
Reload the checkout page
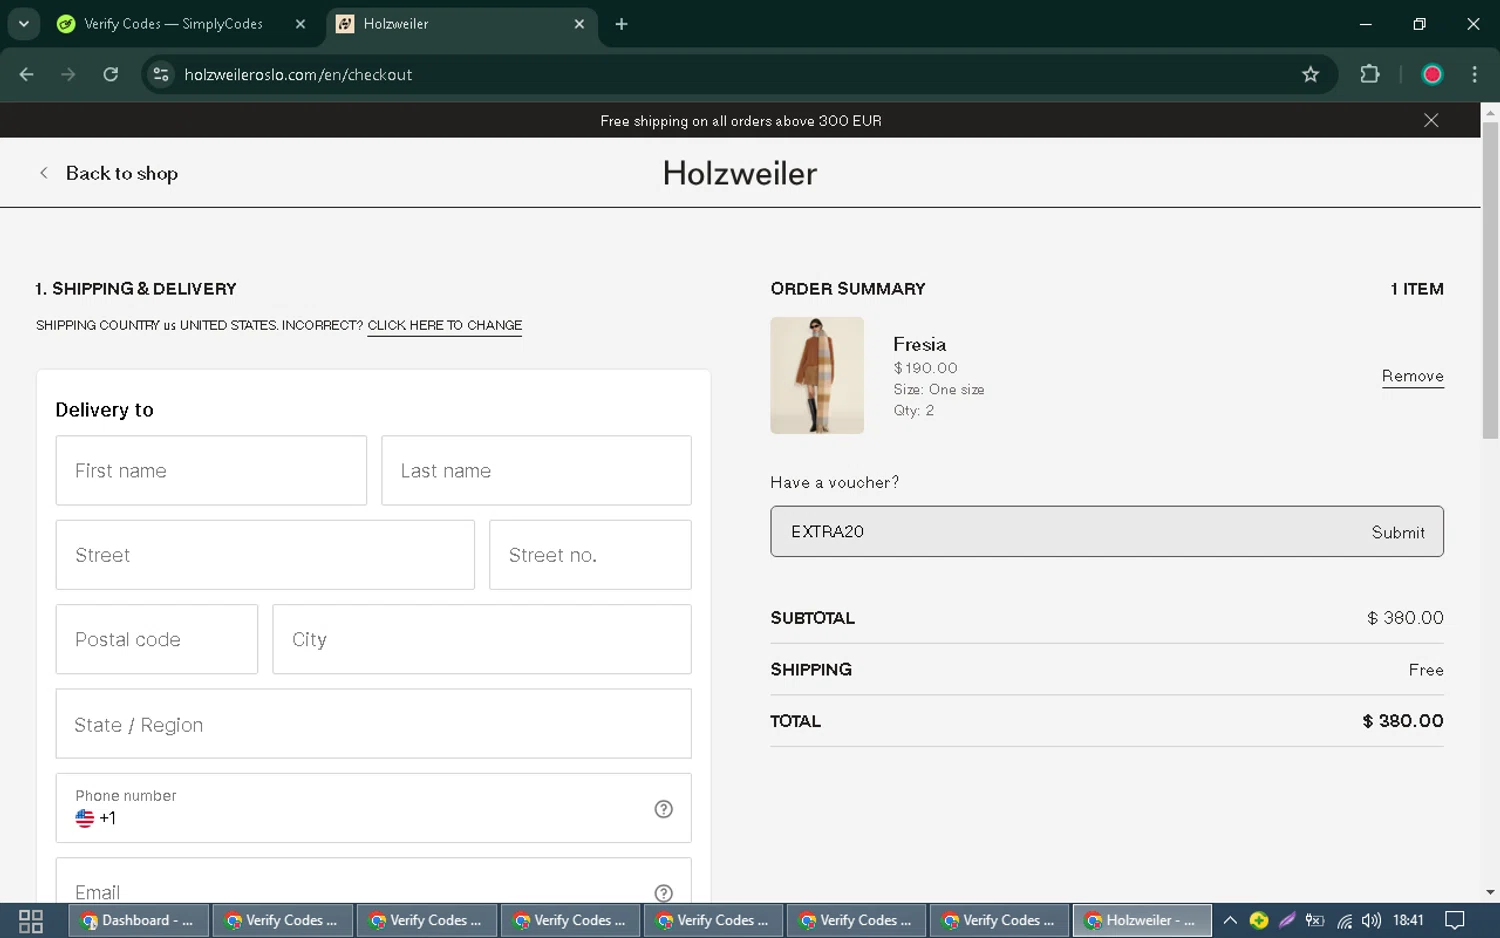[111, 74]
